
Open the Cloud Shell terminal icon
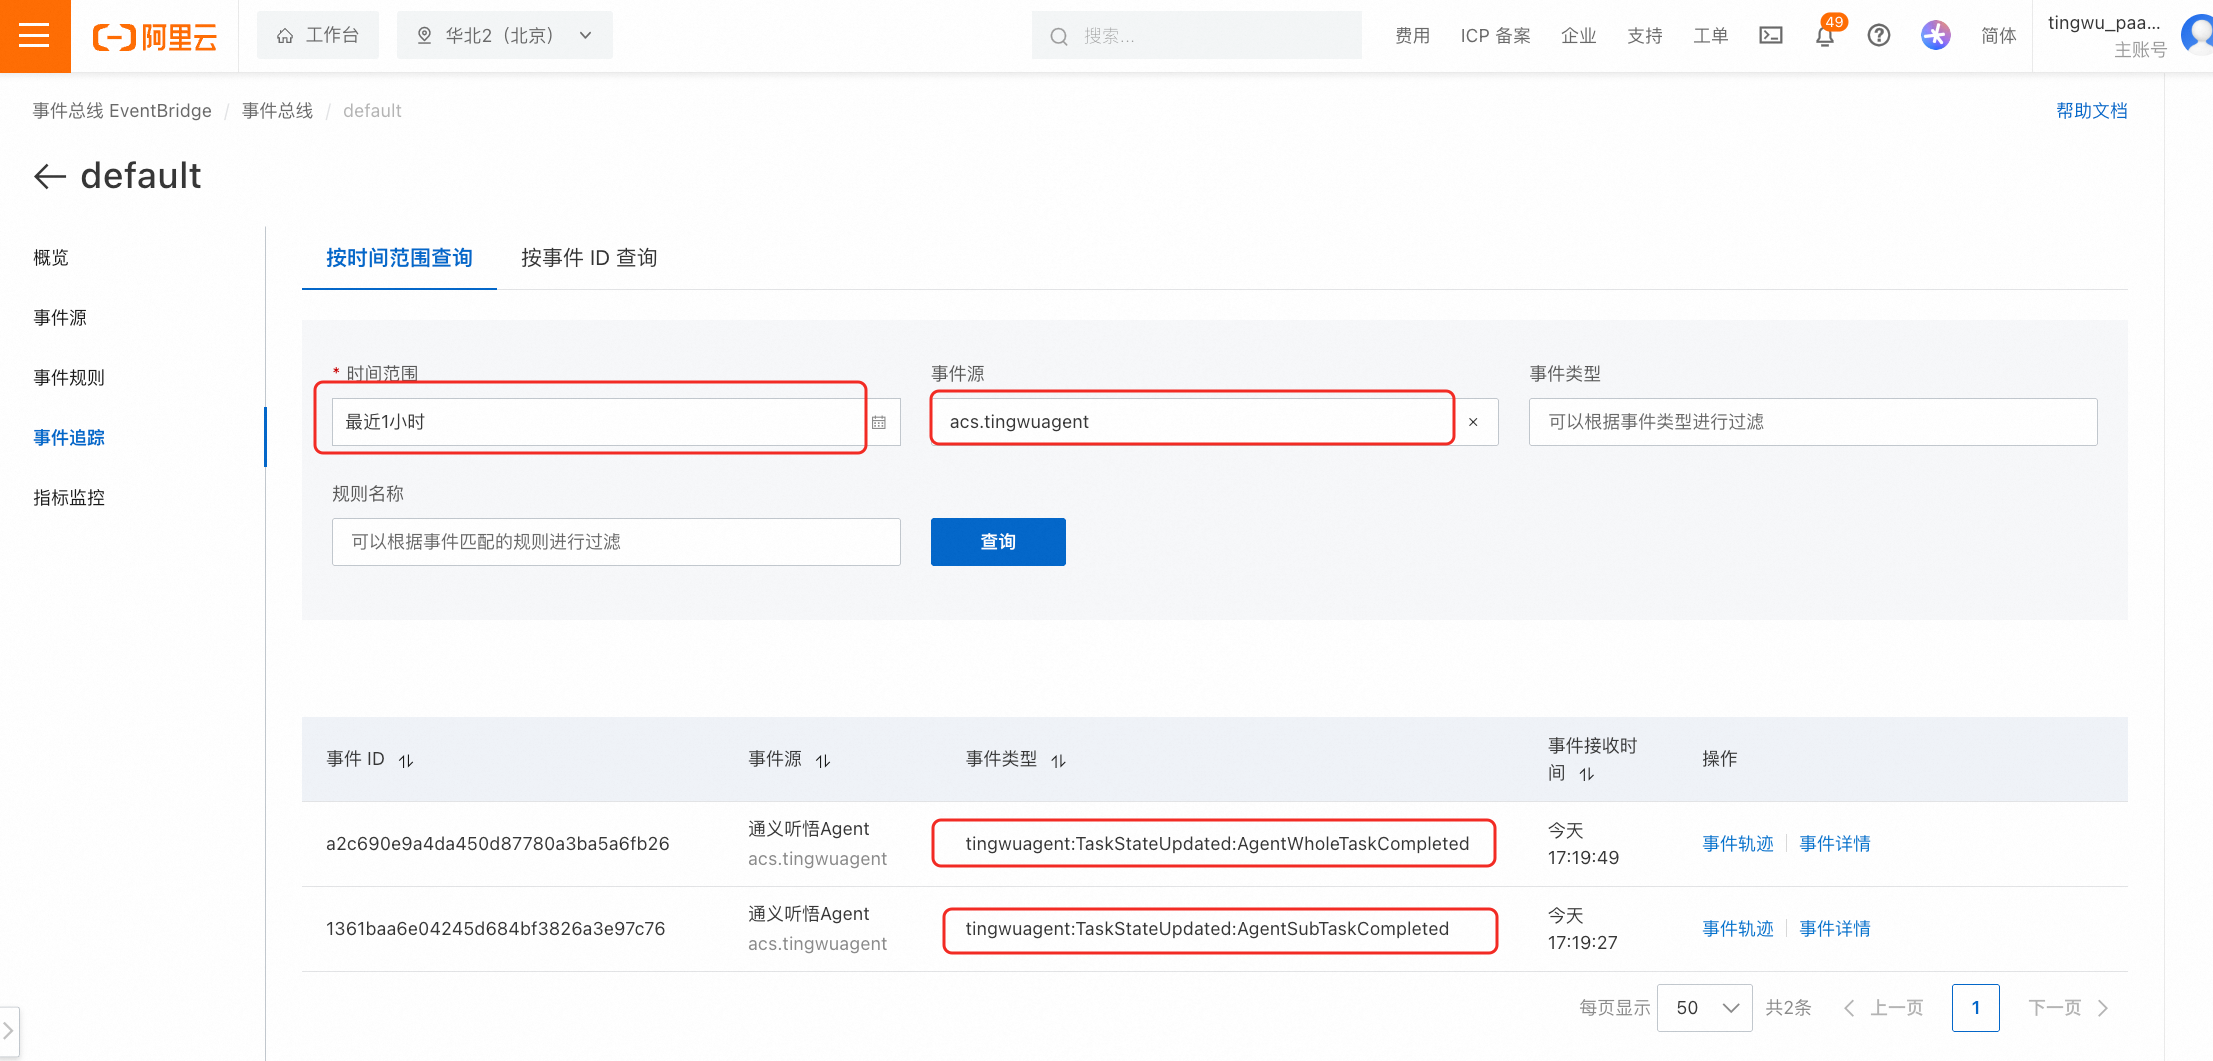(x=1770, y=36)
